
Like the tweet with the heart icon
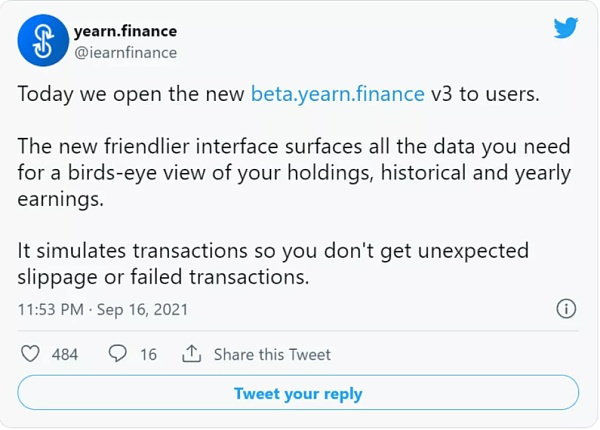tap(30, 353)
